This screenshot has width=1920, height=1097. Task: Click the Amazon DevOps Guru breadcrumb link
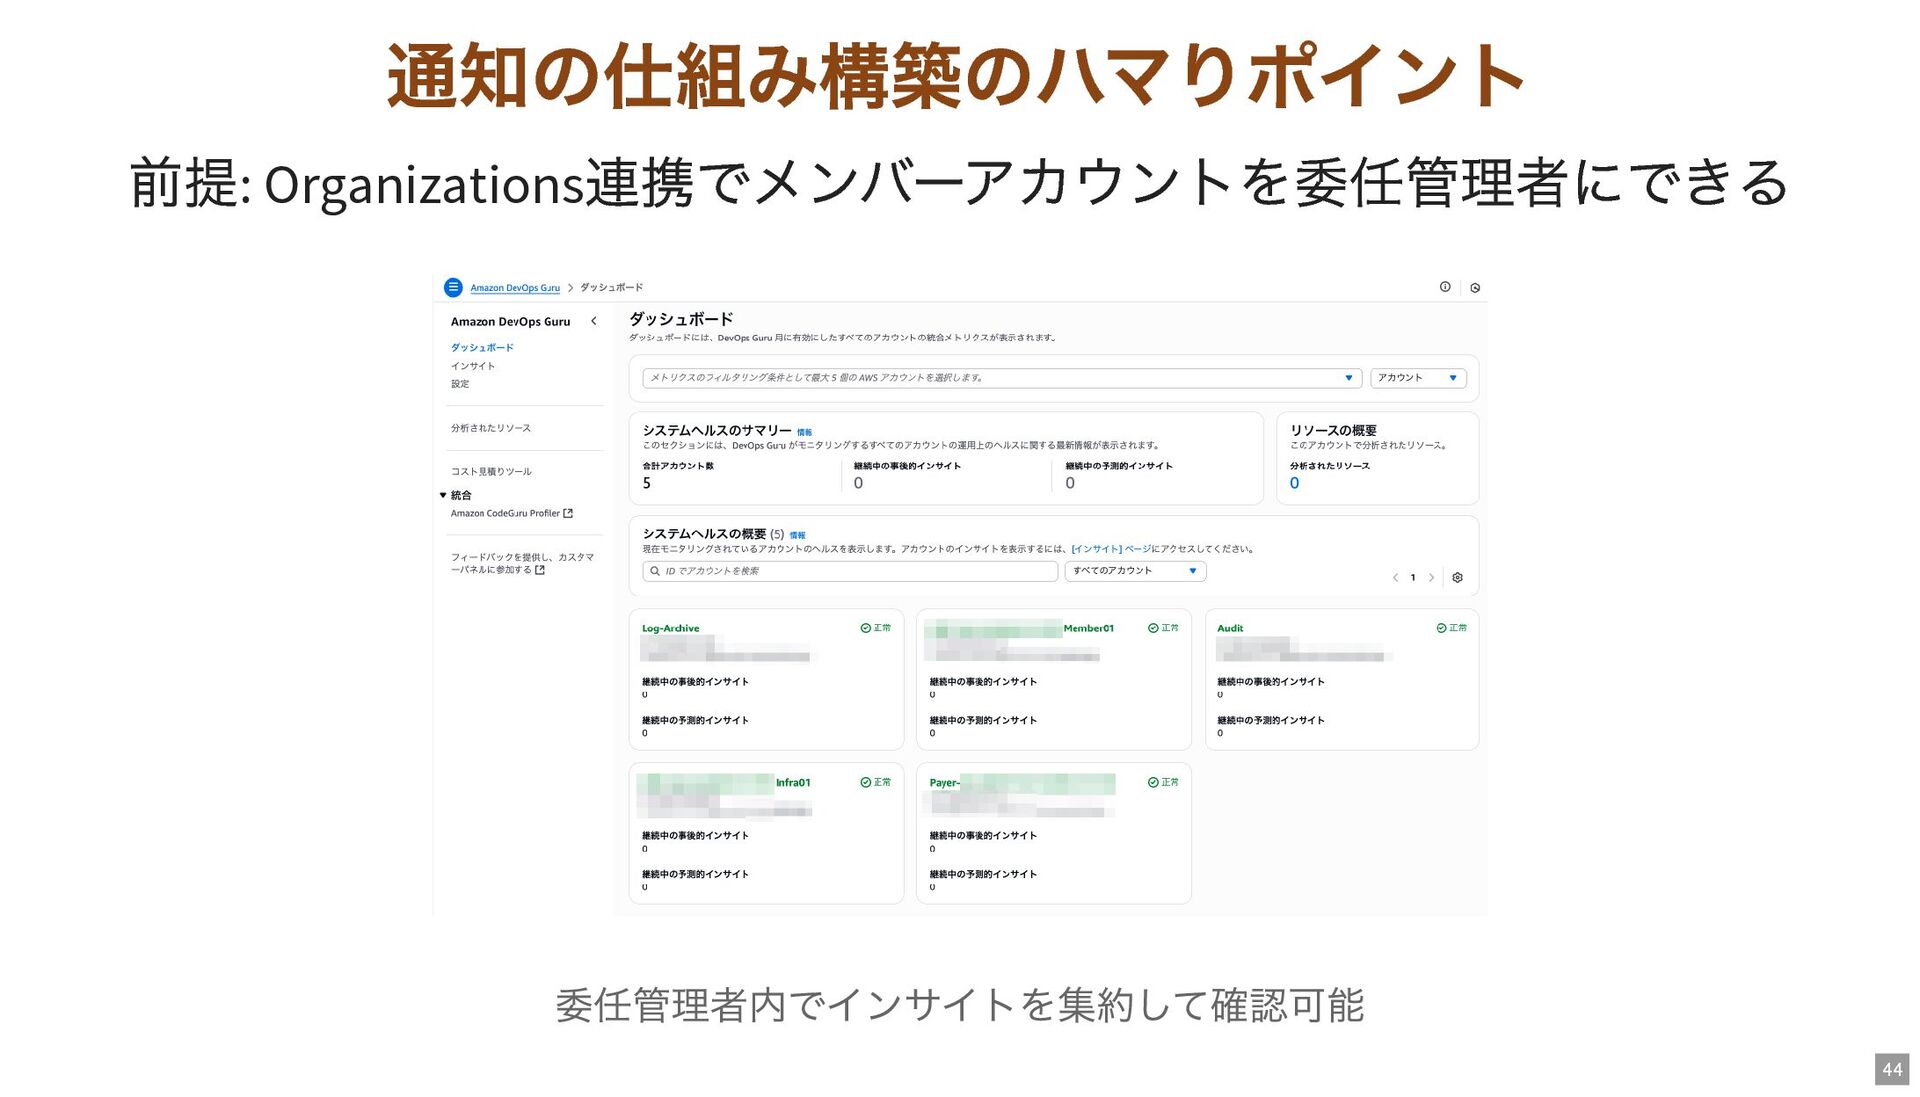pyautogui.click(x=515, y=288)
